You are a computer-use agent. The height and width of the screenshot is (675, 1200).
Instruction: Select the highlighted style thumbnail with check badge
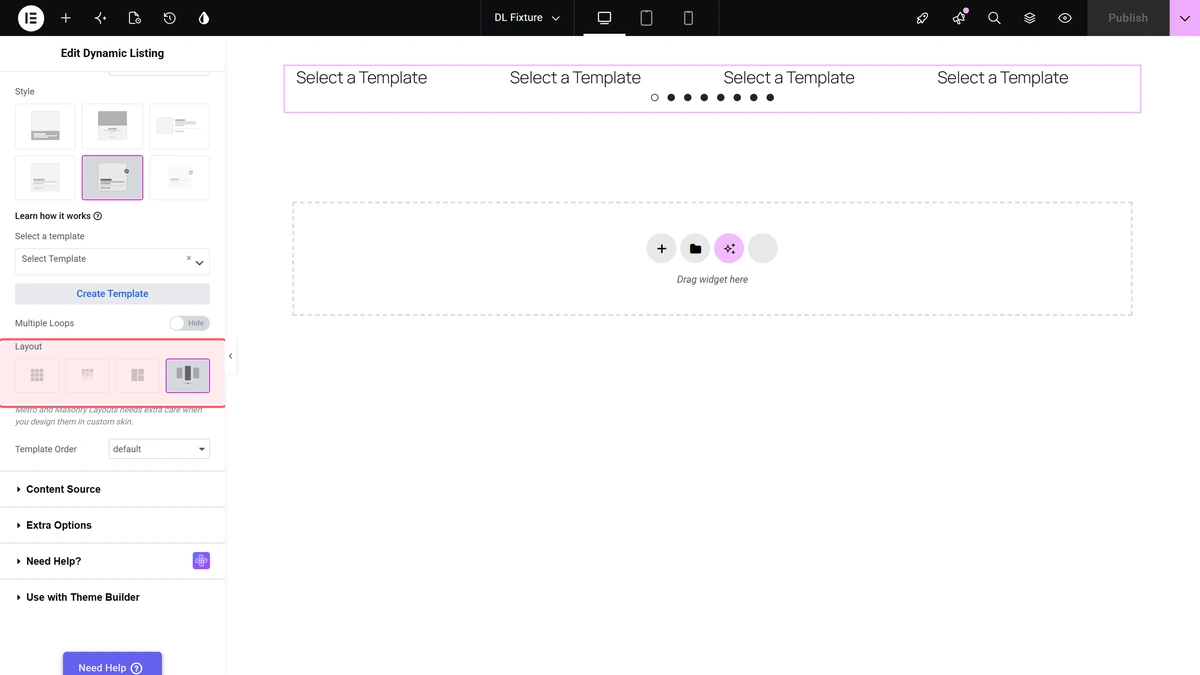112,178
